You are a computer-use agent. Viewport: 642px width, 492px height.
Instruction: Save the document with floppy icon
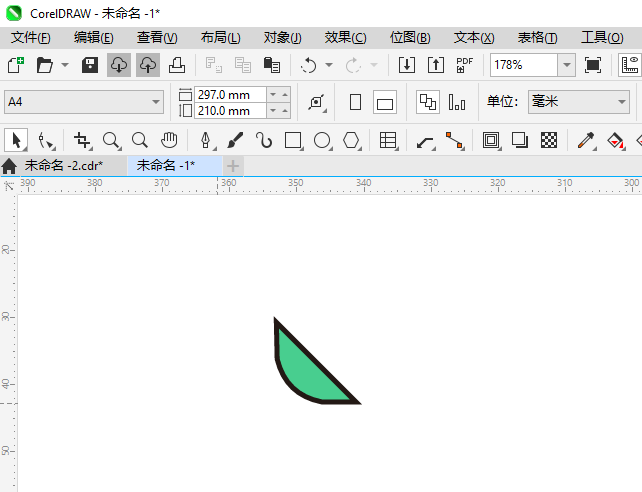coord(90,65)
